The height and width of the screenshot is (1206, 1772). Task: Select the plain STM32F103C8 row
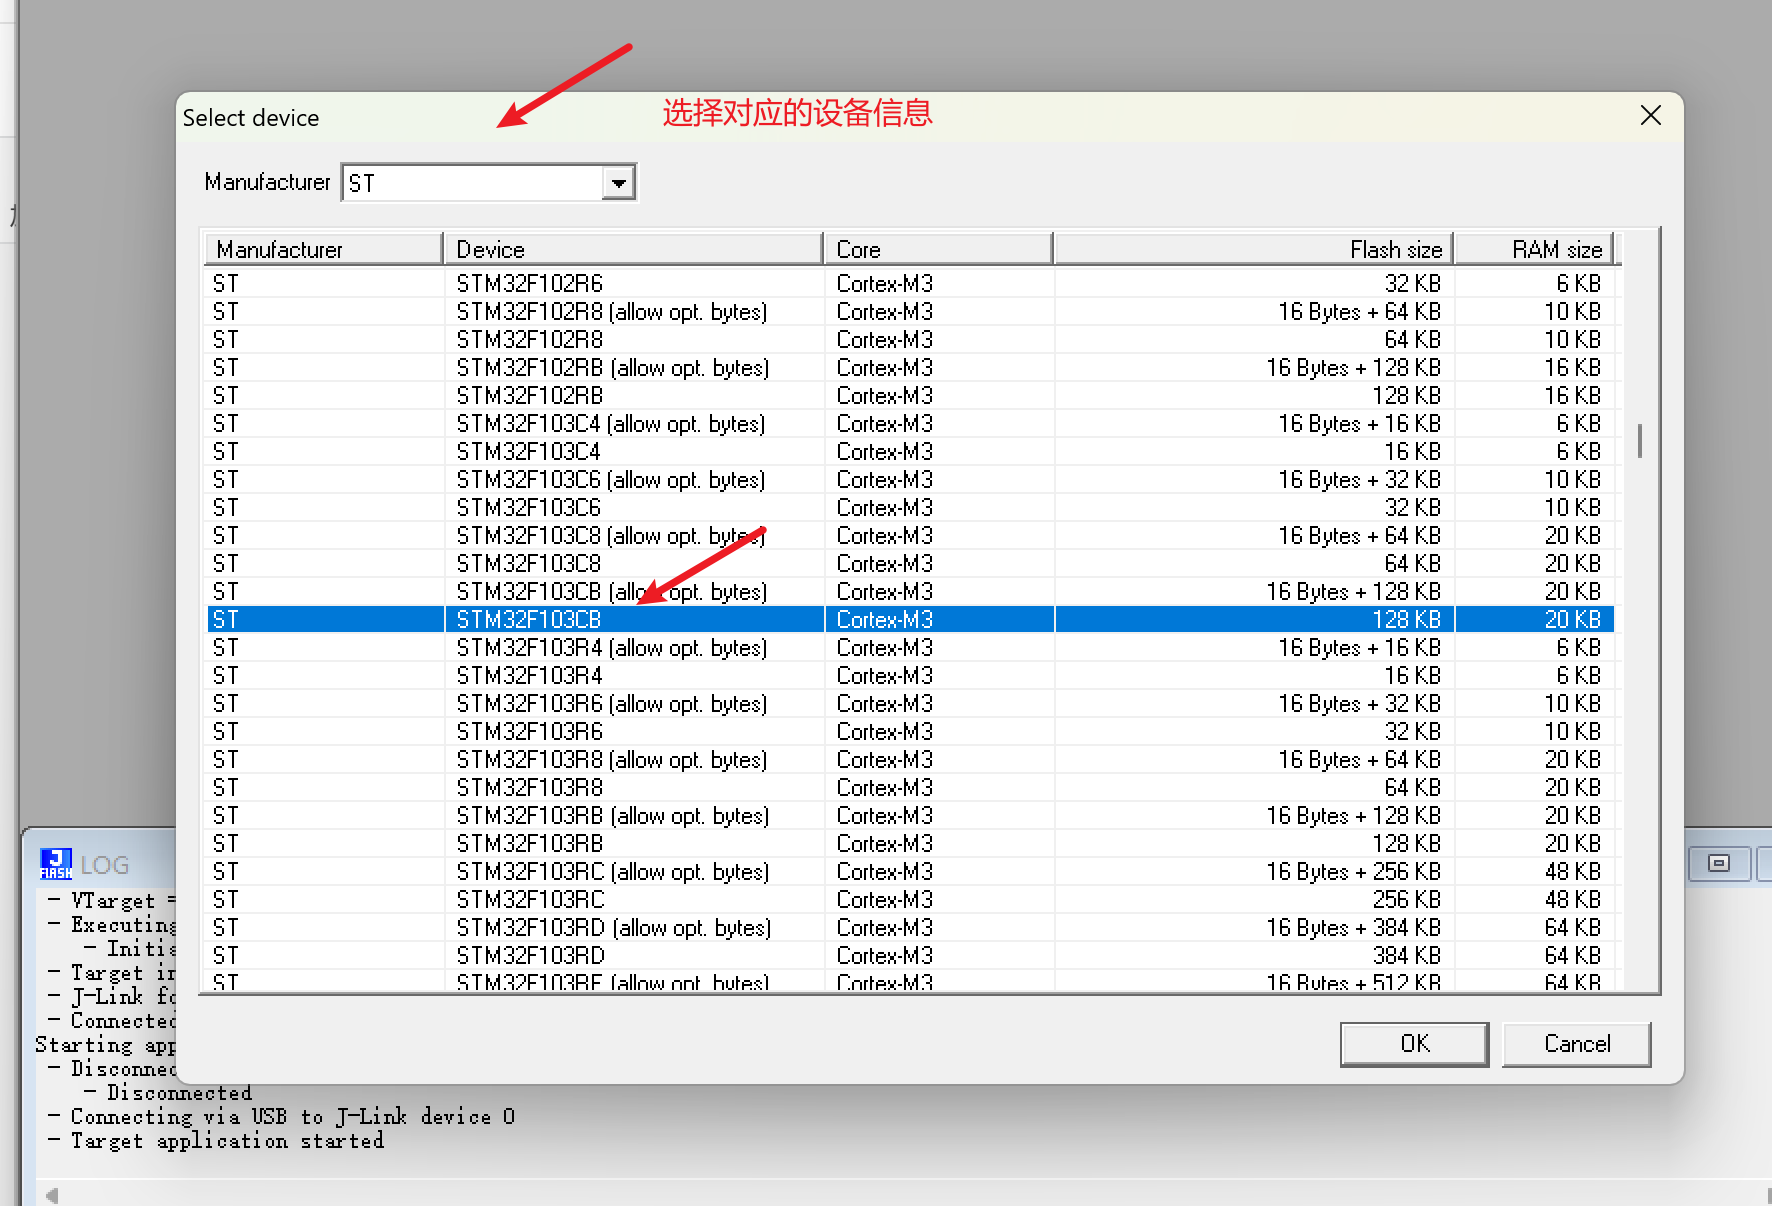910,564
